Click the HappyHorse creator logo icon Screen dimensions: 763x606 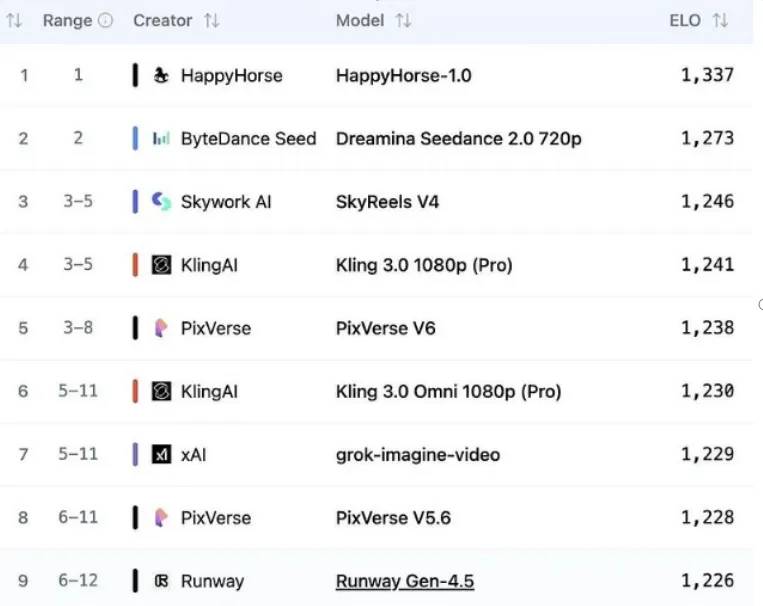[x=161, y=75]
